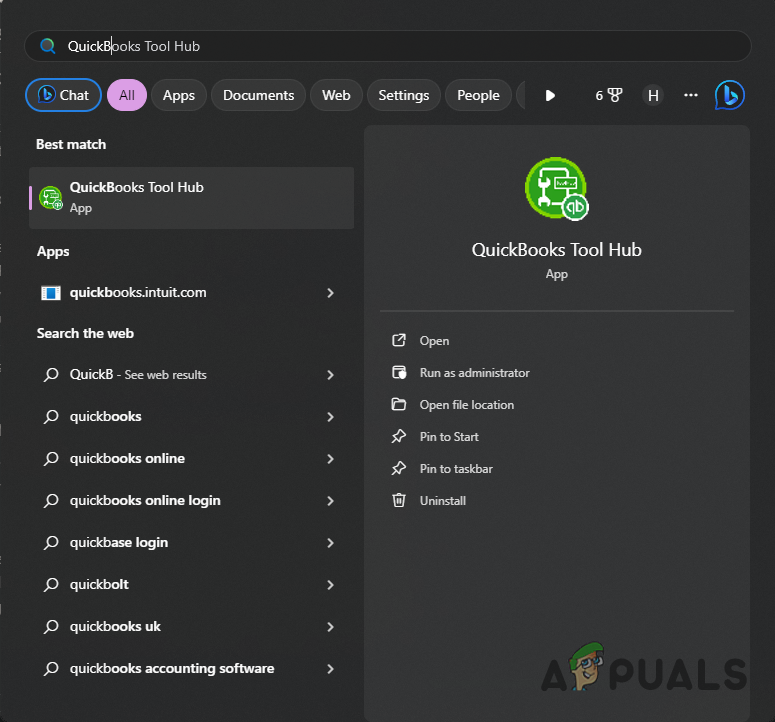
Task: Select quickbooks online login suggestion
Action: [191, 501]
